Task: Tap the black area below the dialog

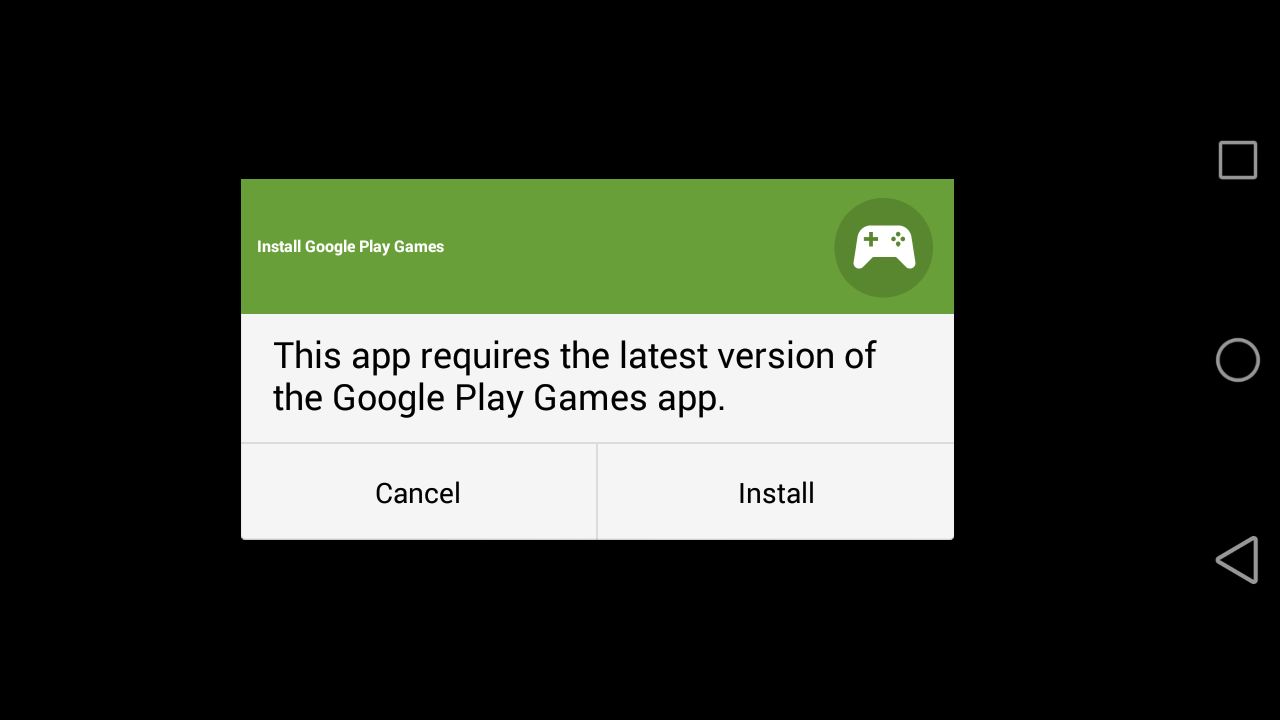Action: (x=597, y=630)
